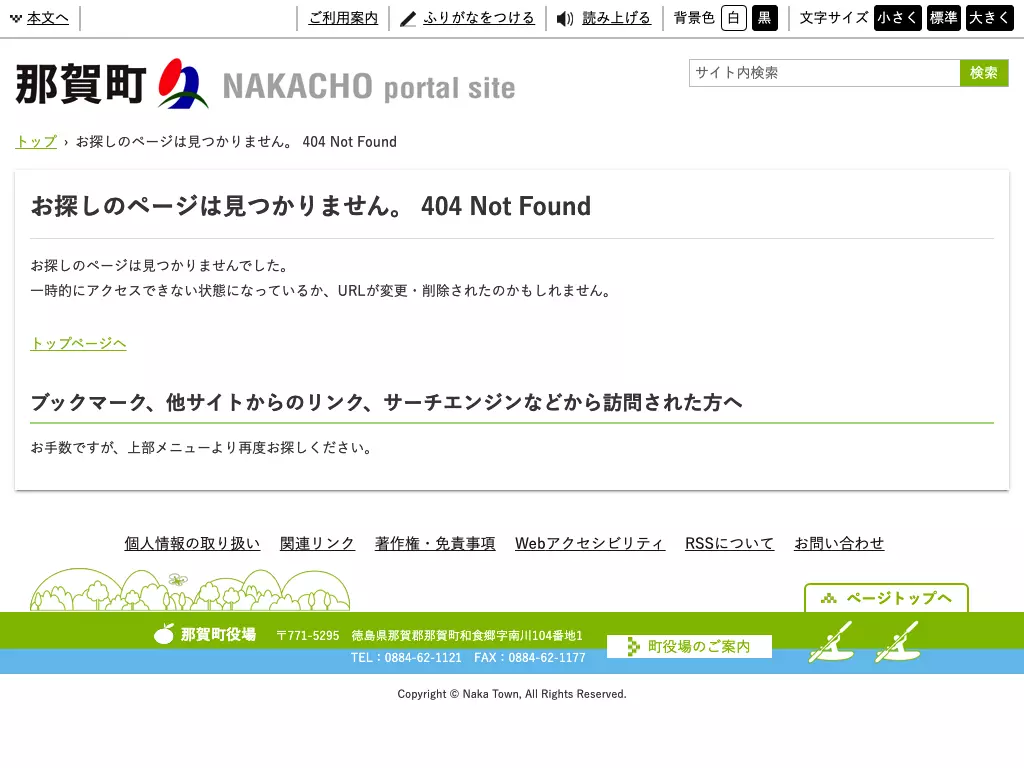
Task: Open 町役場のご案内 town office guide
Action: click(x=690, y=647)
